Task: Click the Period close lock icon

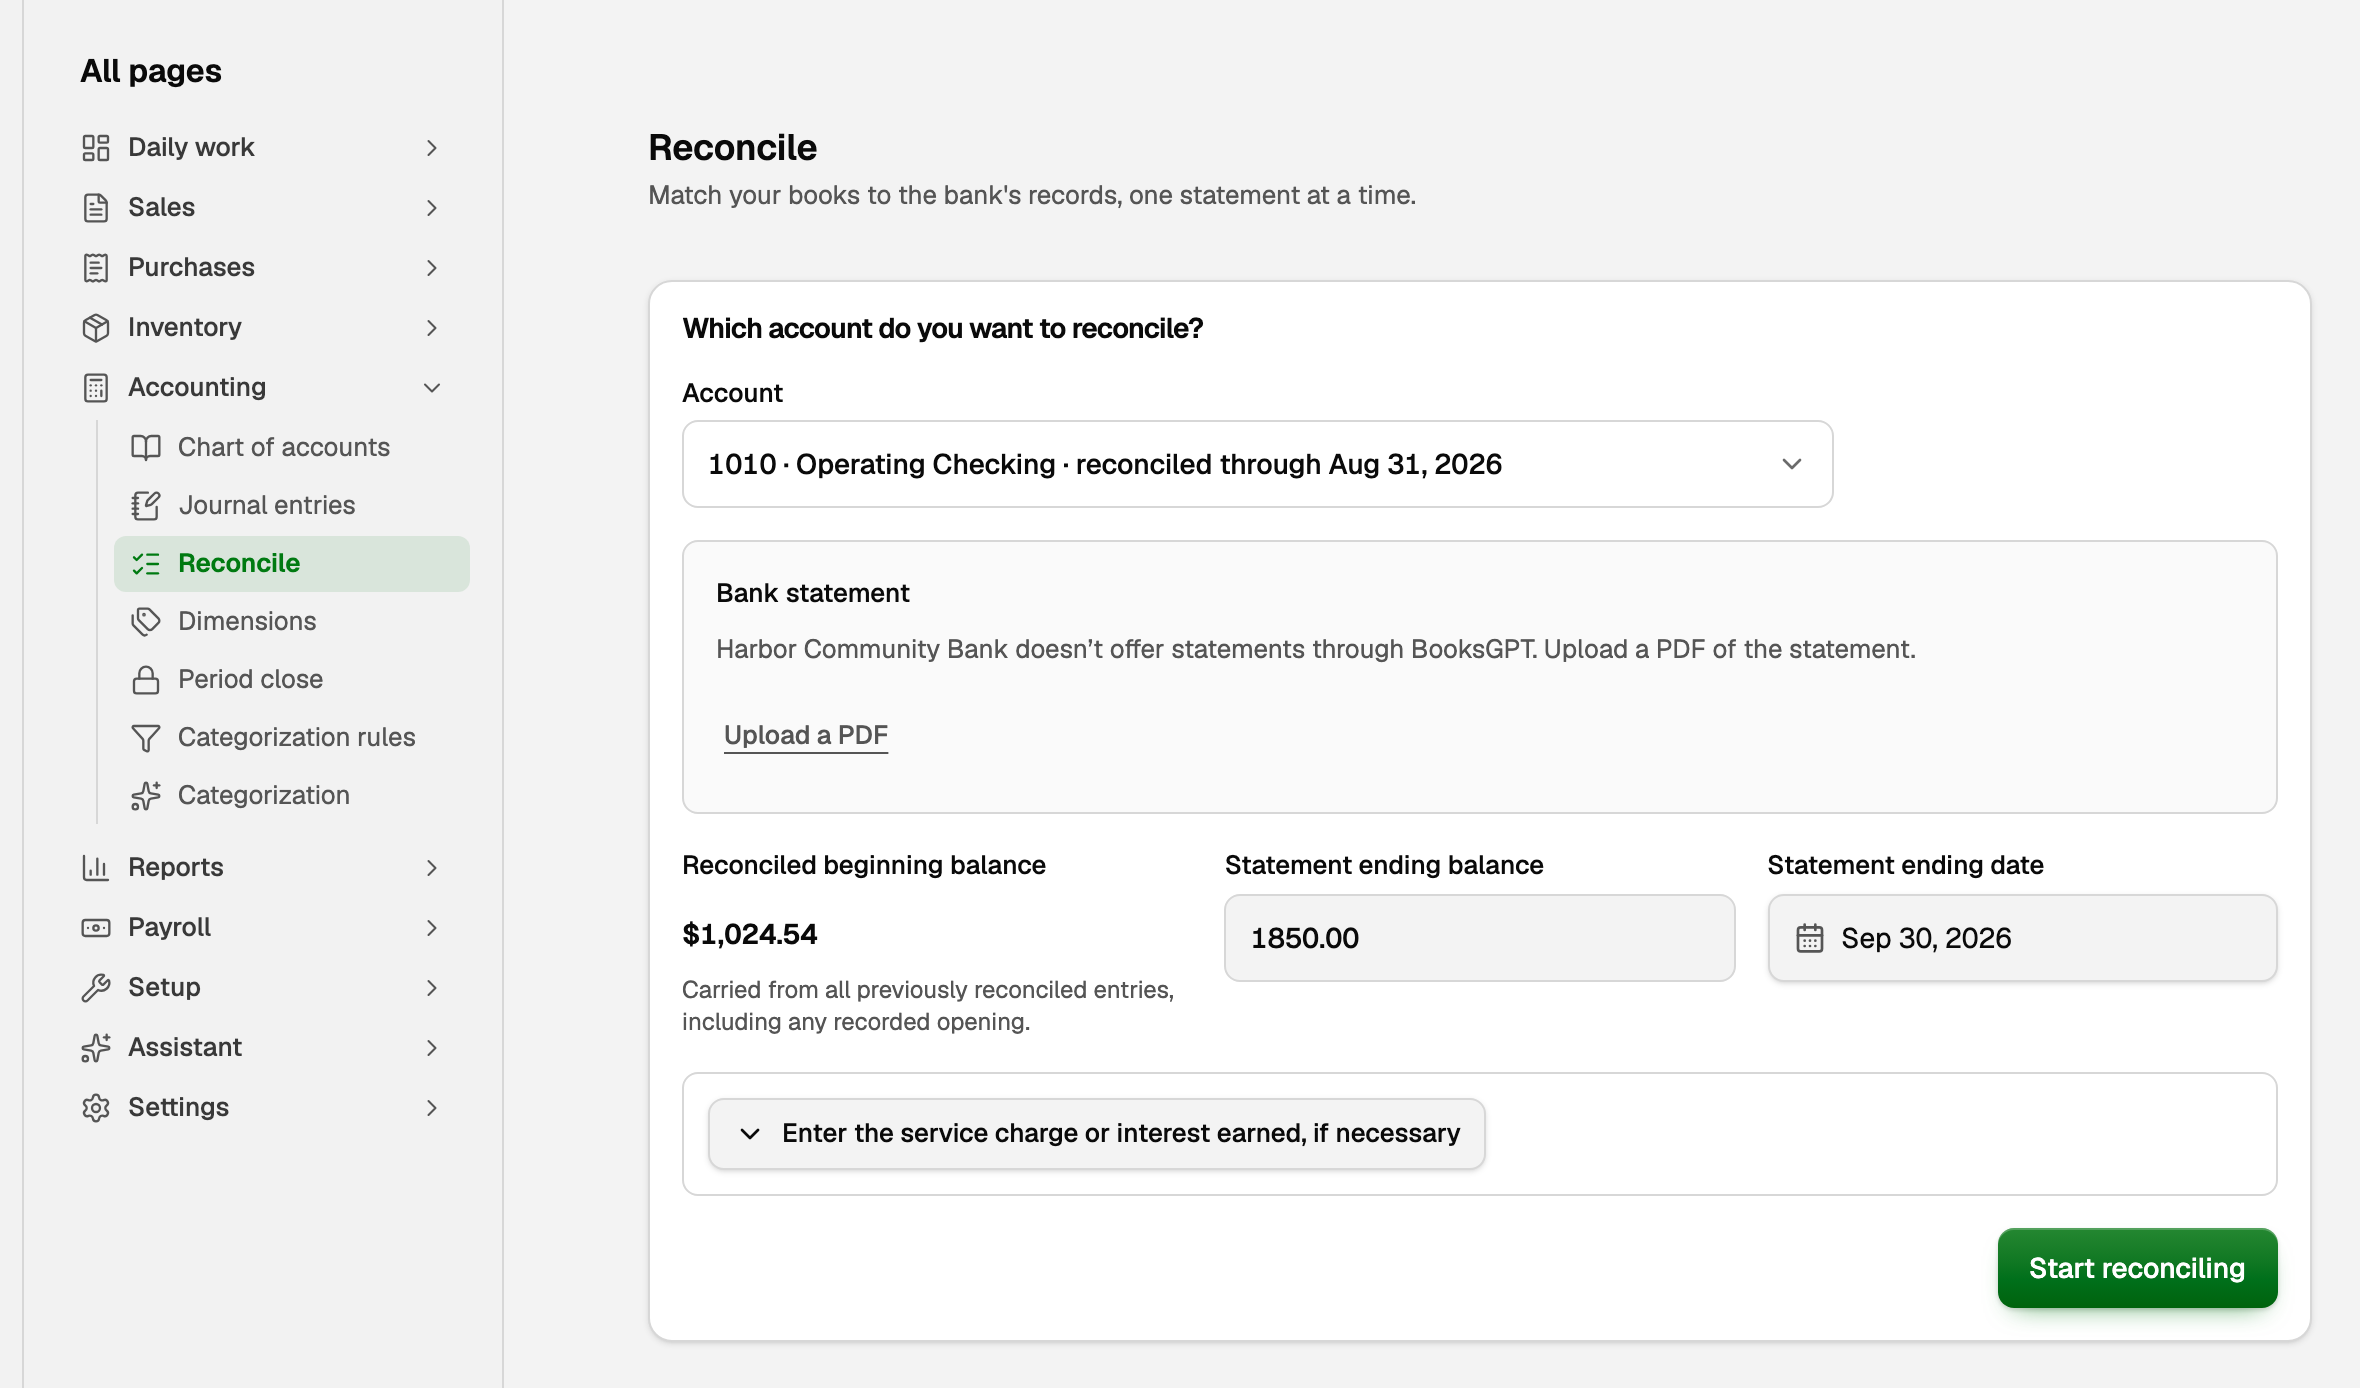Action: pyautogui.click(x=146, y=680)
